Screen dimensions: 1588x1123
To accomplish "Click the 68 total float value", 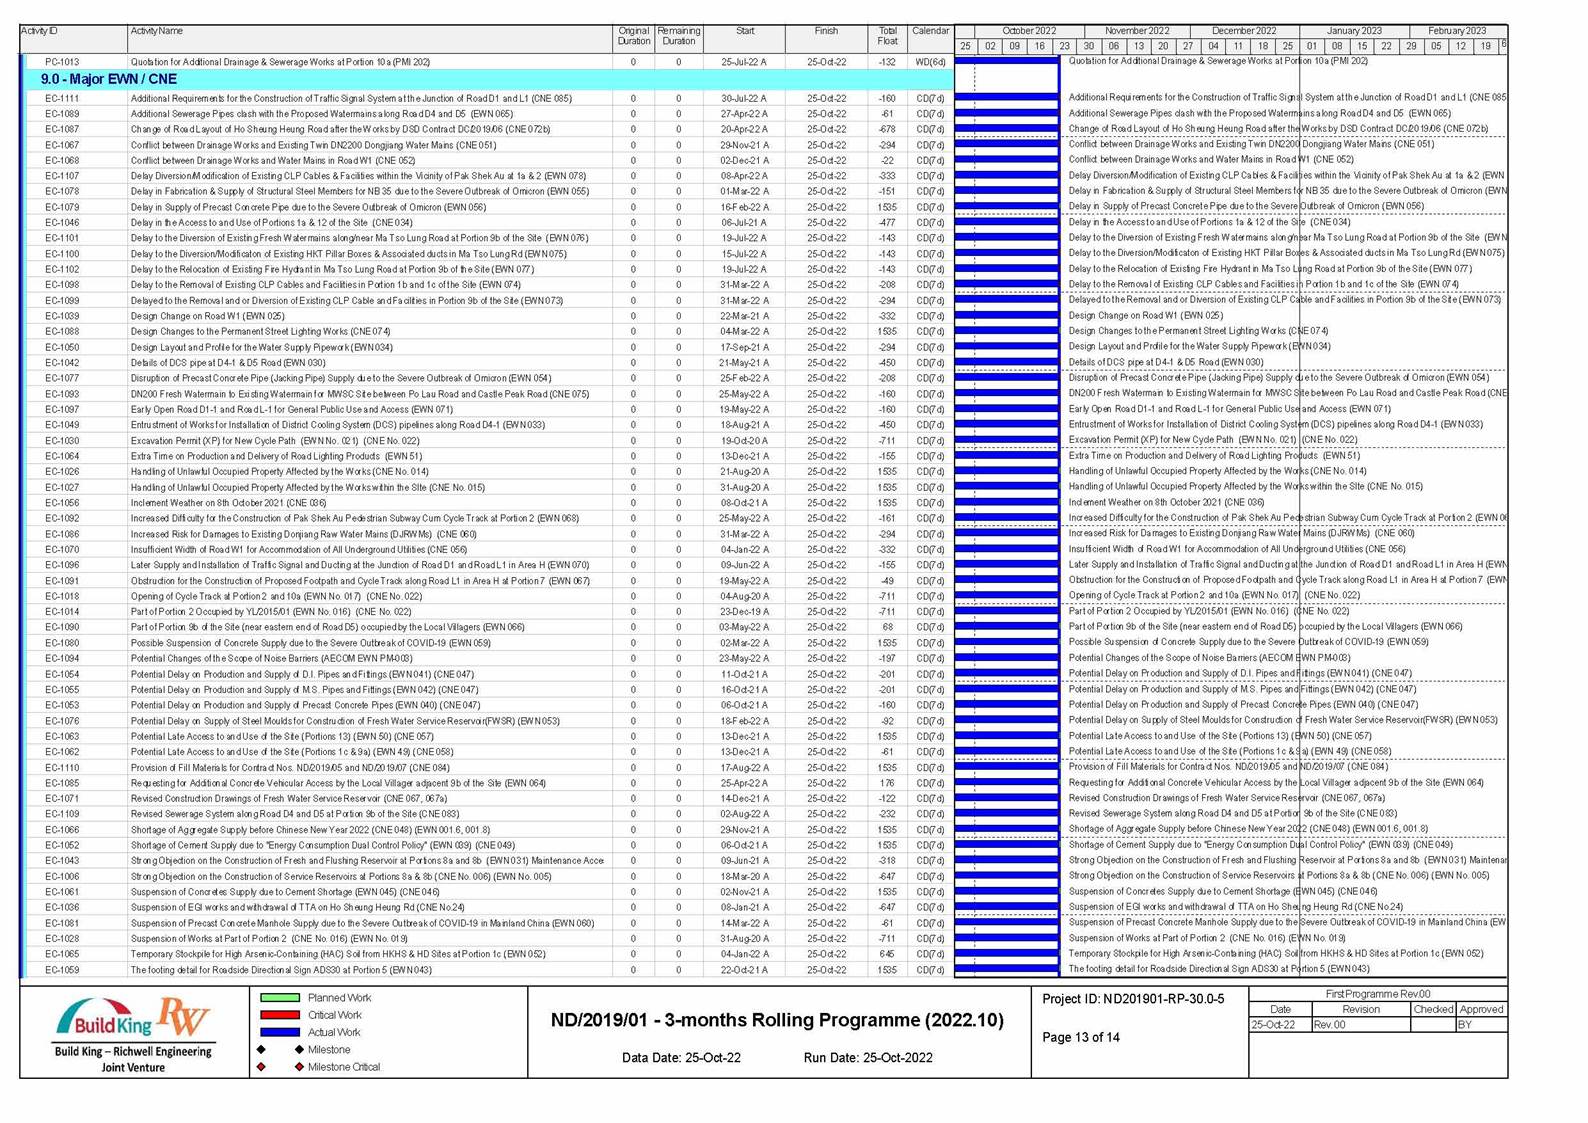I will [x=886, y=627].
